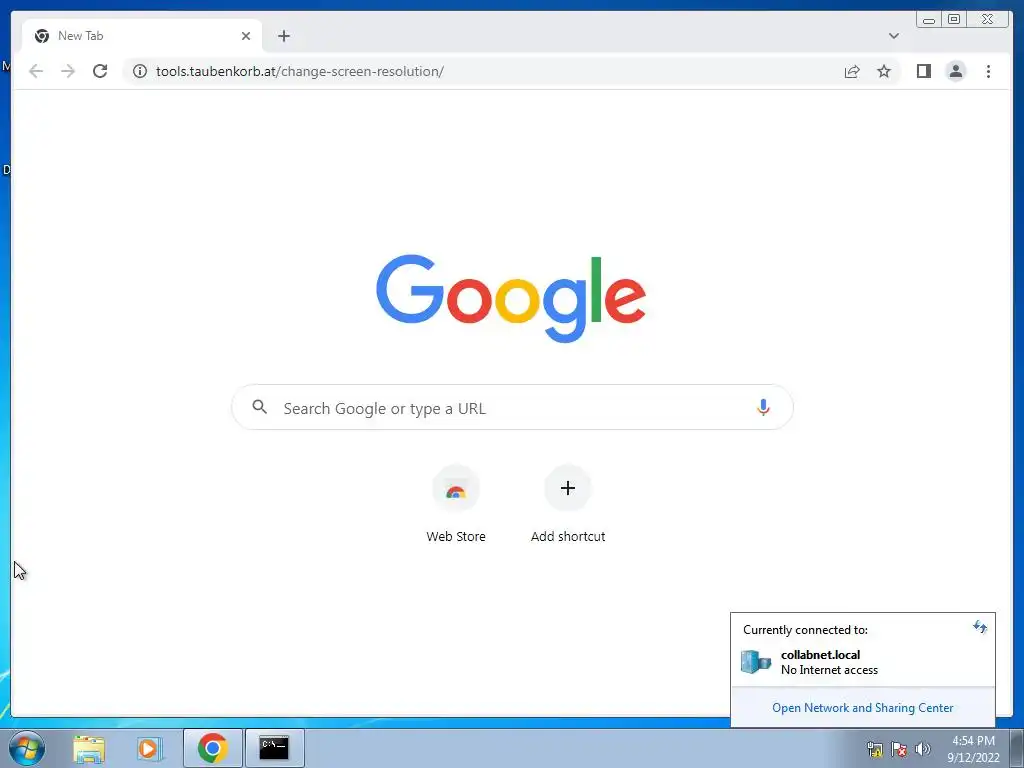Reload the current page
The width and height of the screenshot is (1024, 768).
point(100,71)
